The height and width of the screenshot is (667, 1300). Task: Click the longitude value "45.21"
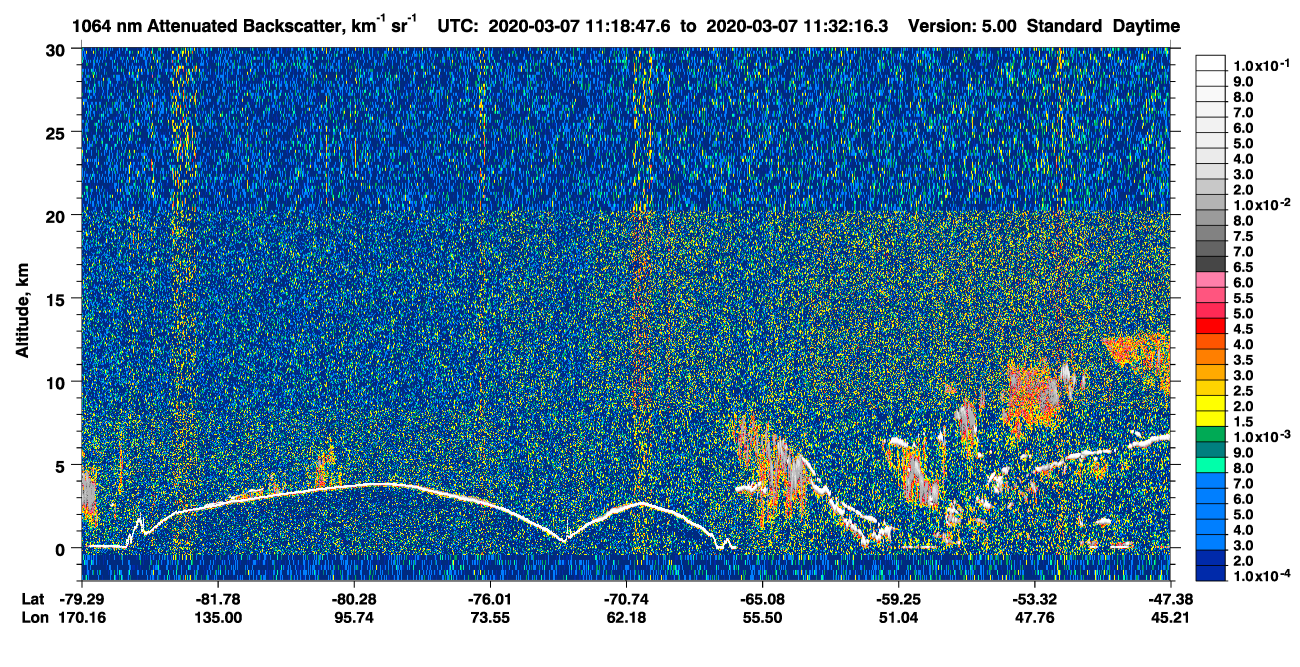click(x=1169, y=618)
